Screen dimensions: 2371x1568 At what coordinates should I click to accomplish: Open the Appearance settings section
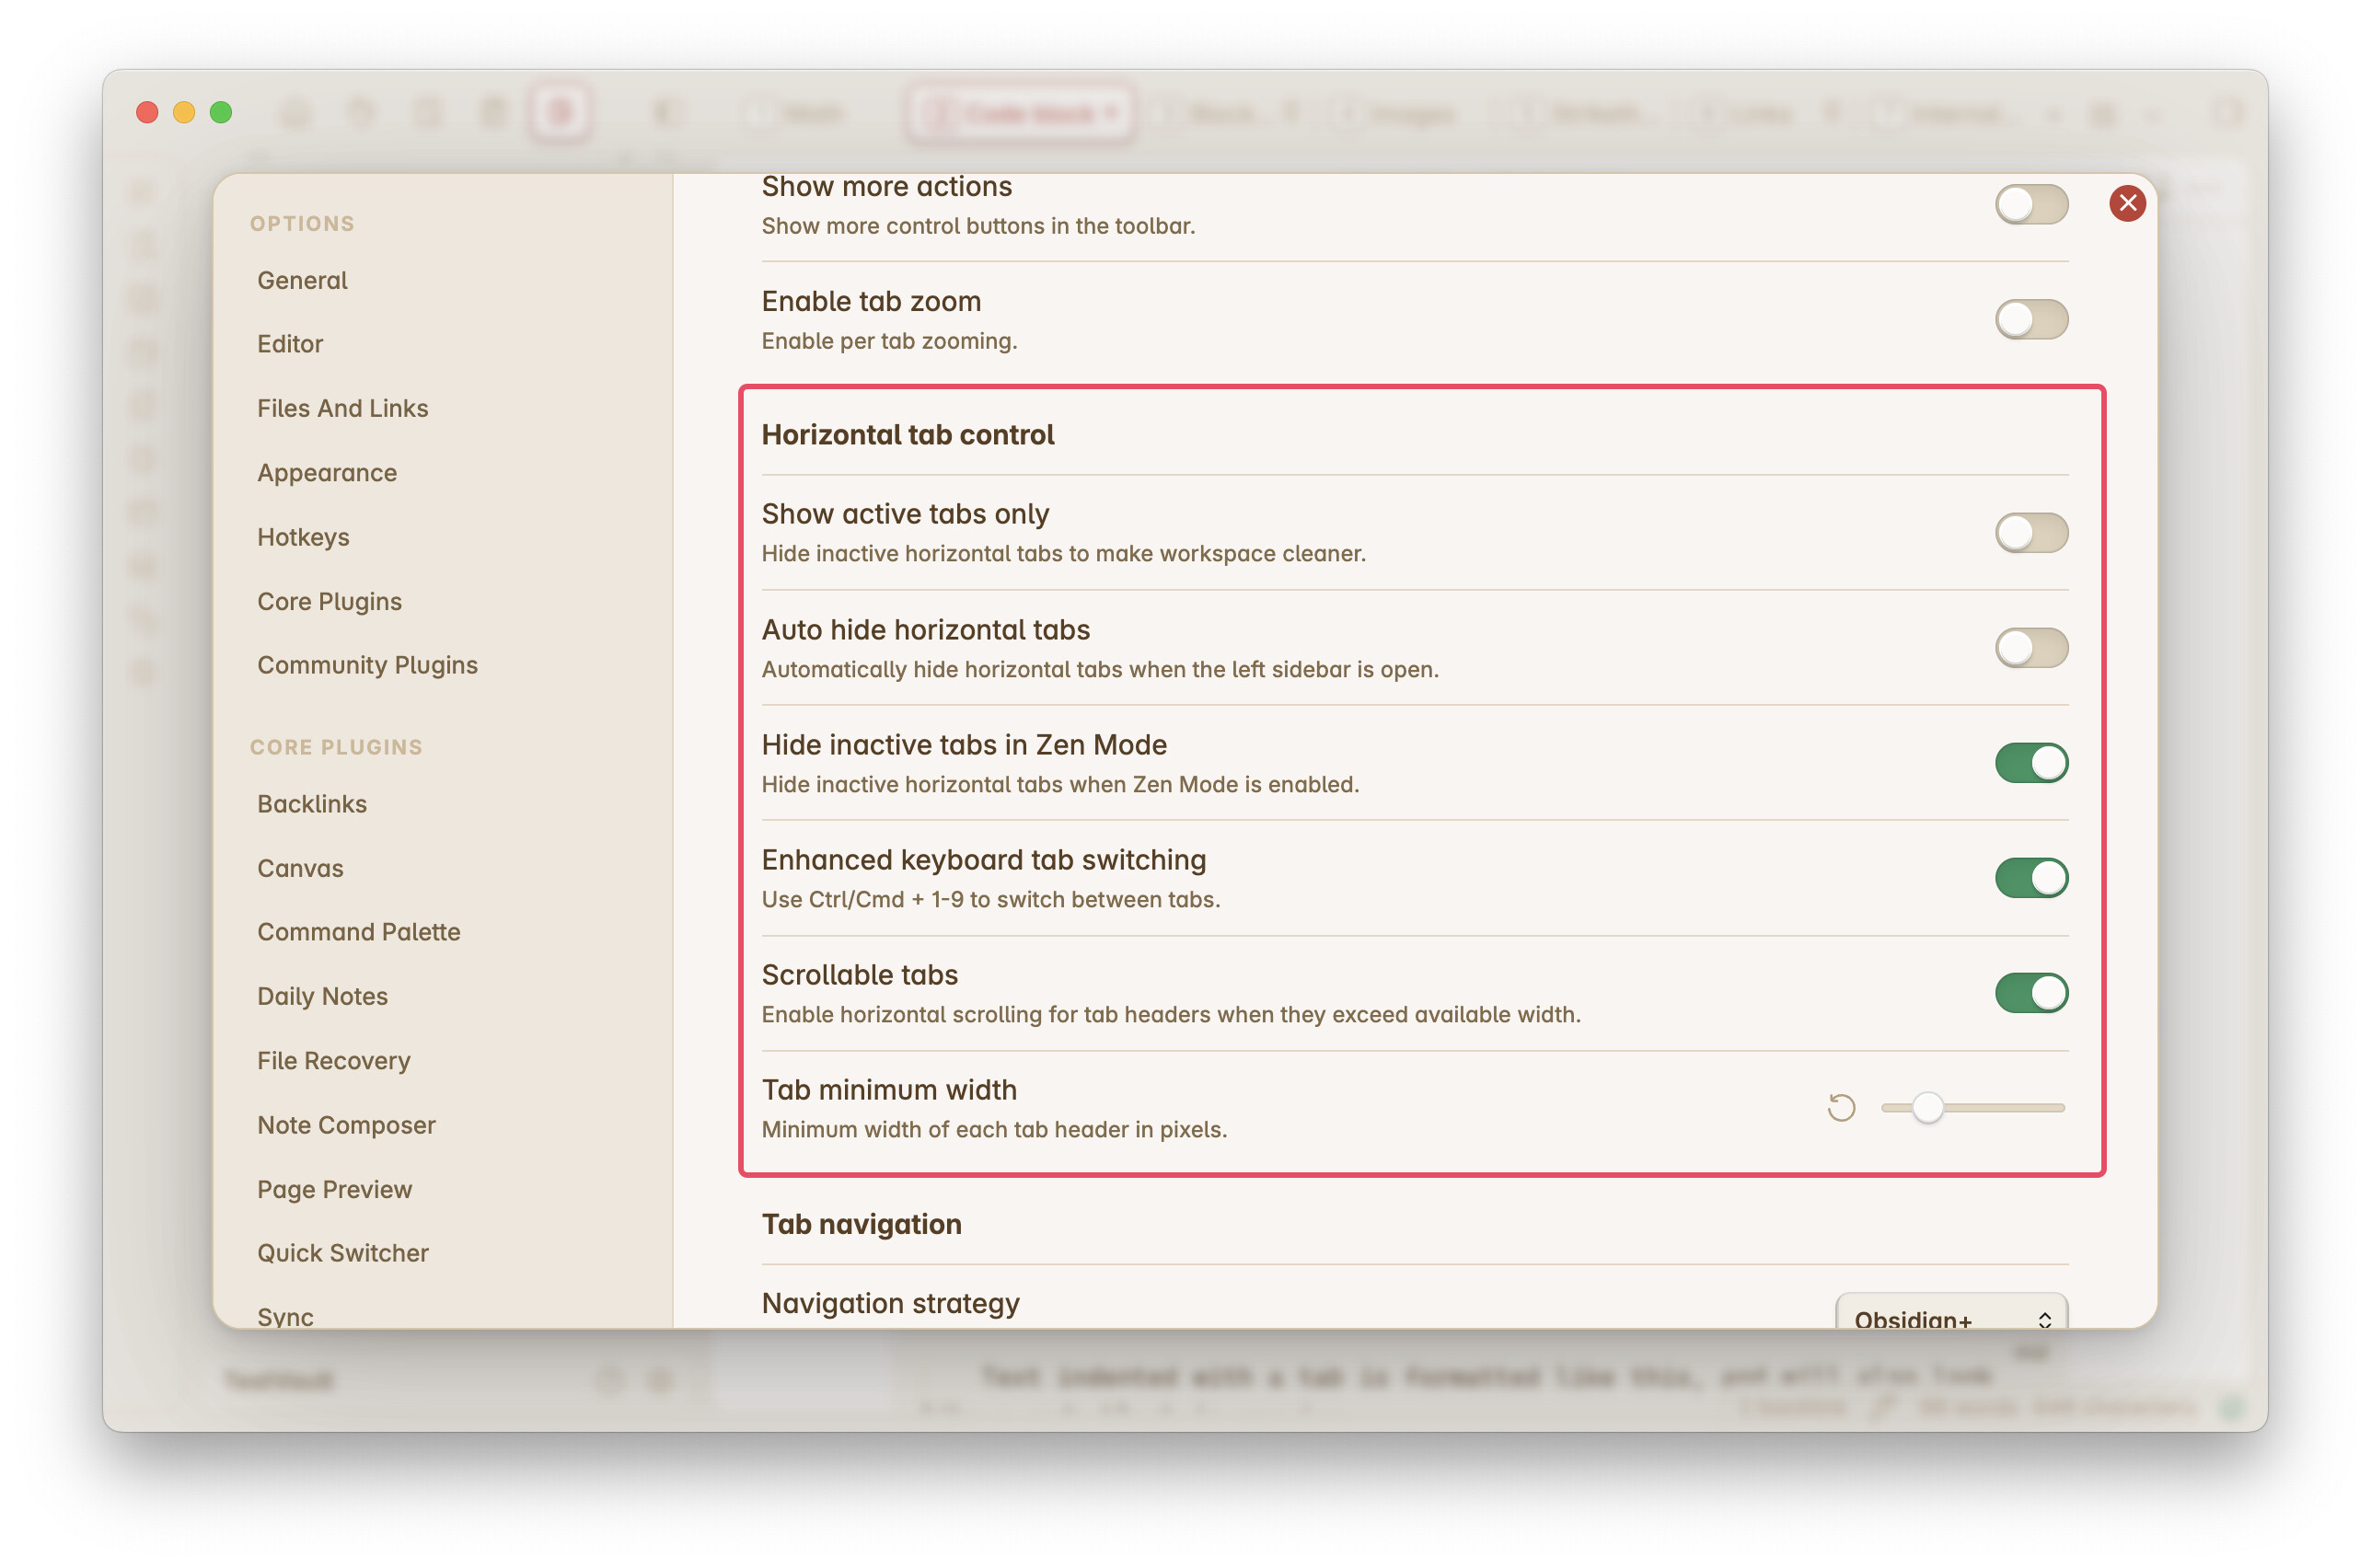[327, 473]
